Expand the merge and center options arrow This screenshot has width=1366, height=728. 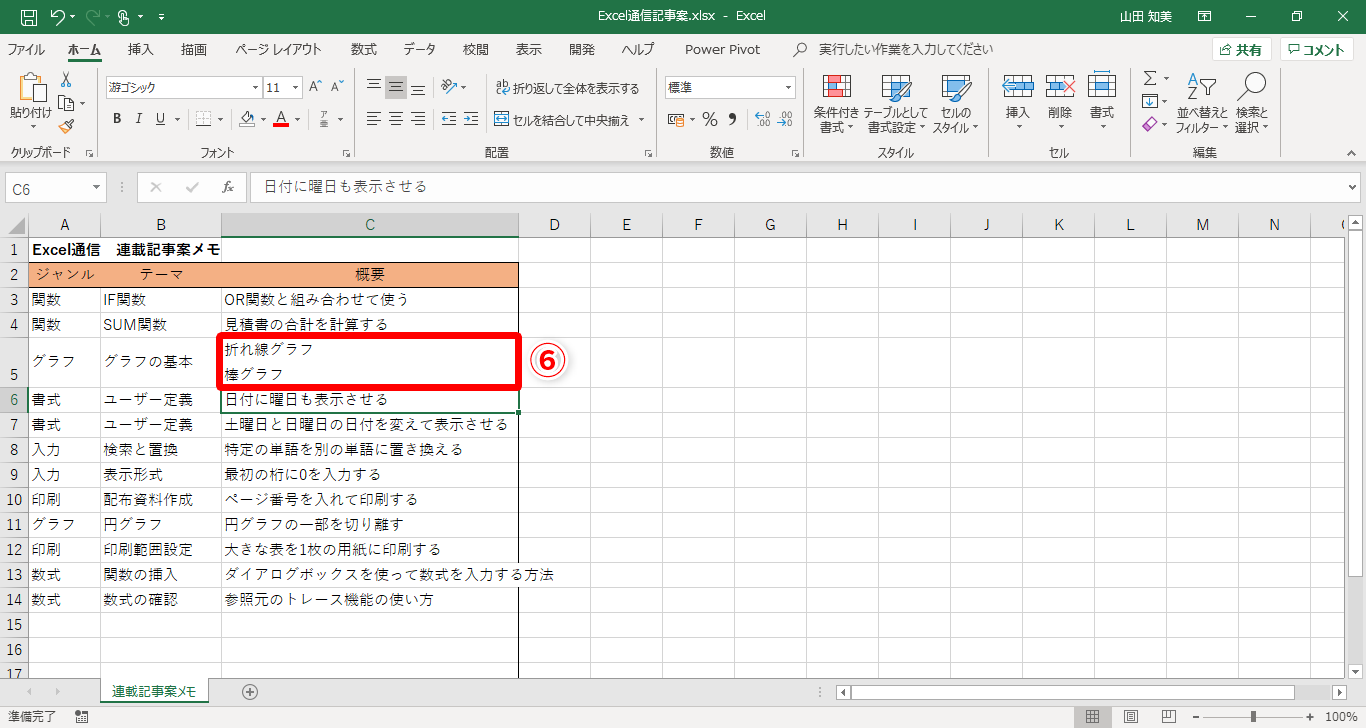pyautogui.click(x=642, y=120)
